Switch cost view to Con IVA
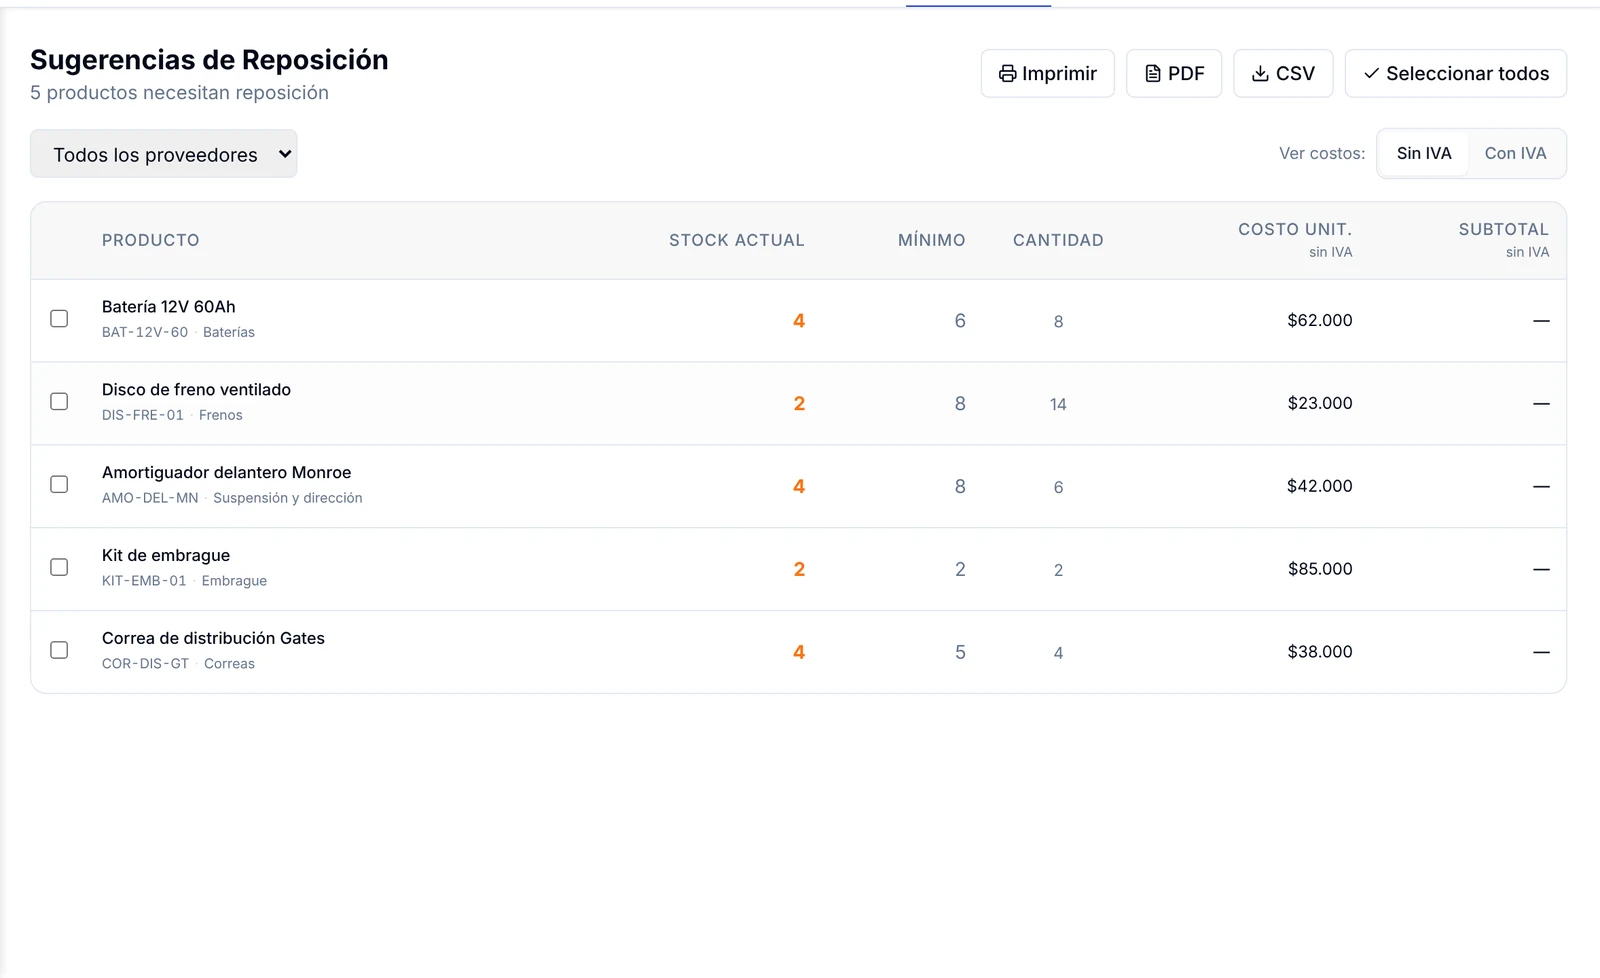Viewport: 1600px width, 978px height. click(x=1515, y=153)
